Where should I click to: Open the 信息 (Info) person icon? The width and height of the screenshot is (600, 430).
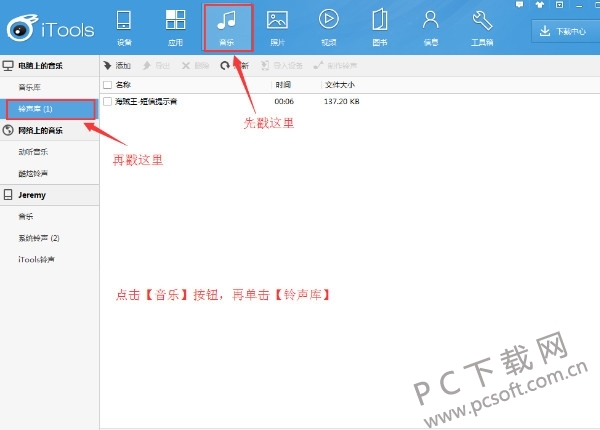point(431,26)
